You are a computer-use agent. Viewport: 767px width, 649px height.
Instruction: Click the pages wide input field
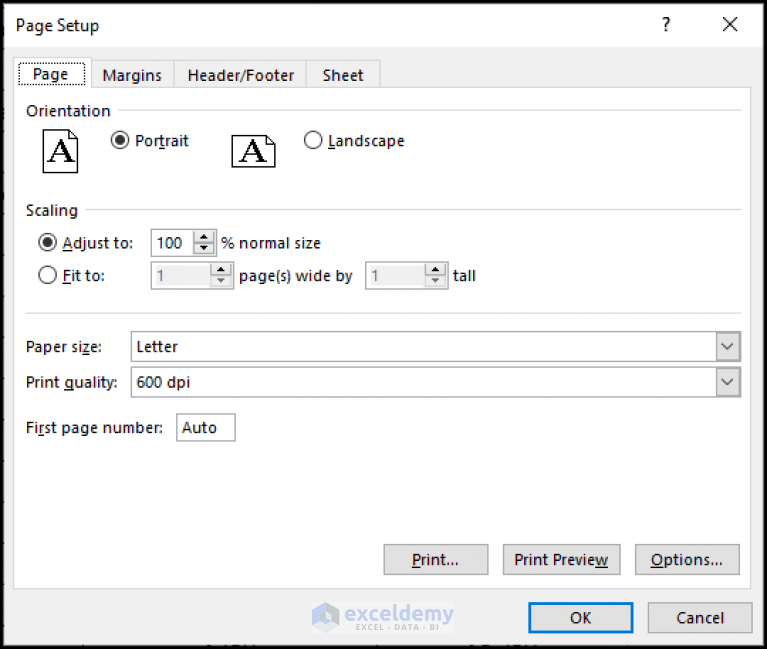click(181, 276)
